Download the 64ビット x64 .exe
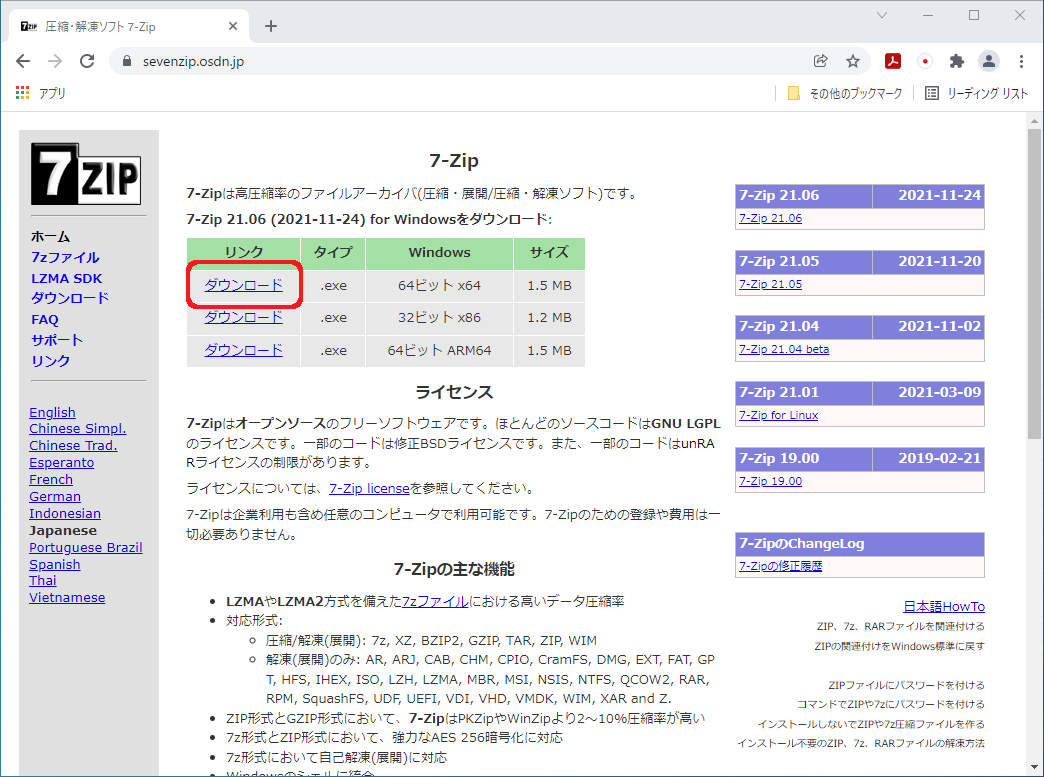1044x777 pixels. (x=244, y=285)
